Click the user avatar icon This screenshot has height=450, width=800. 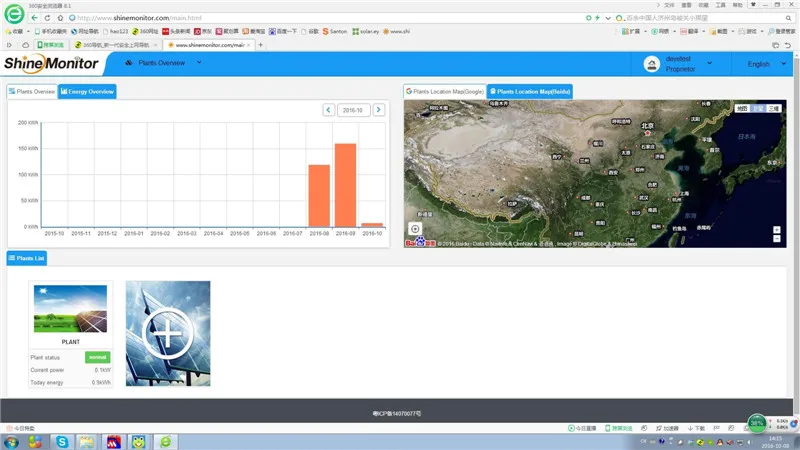[652, 64]
